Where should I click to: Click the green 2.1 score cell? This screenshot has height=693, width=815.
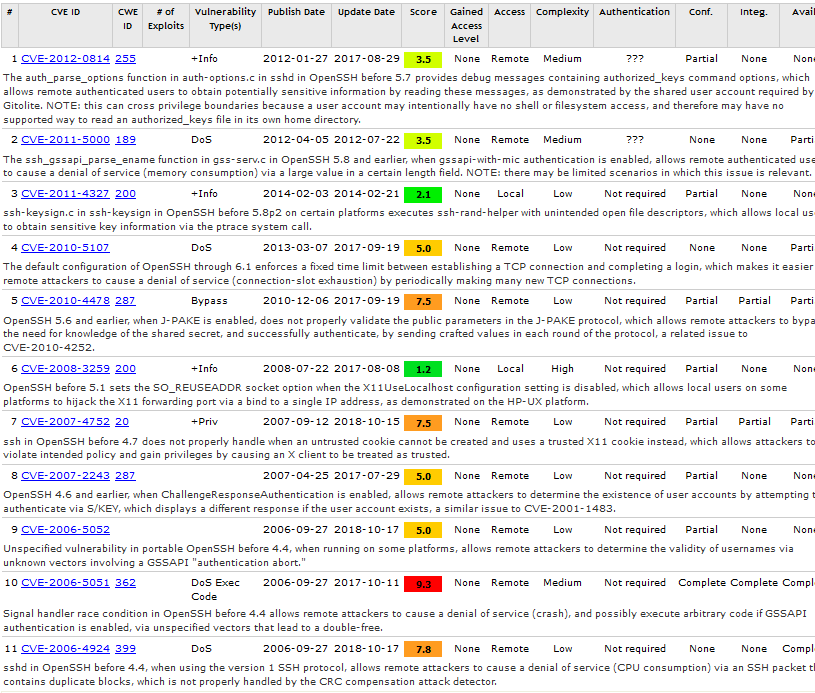click(x=423, y=195)
